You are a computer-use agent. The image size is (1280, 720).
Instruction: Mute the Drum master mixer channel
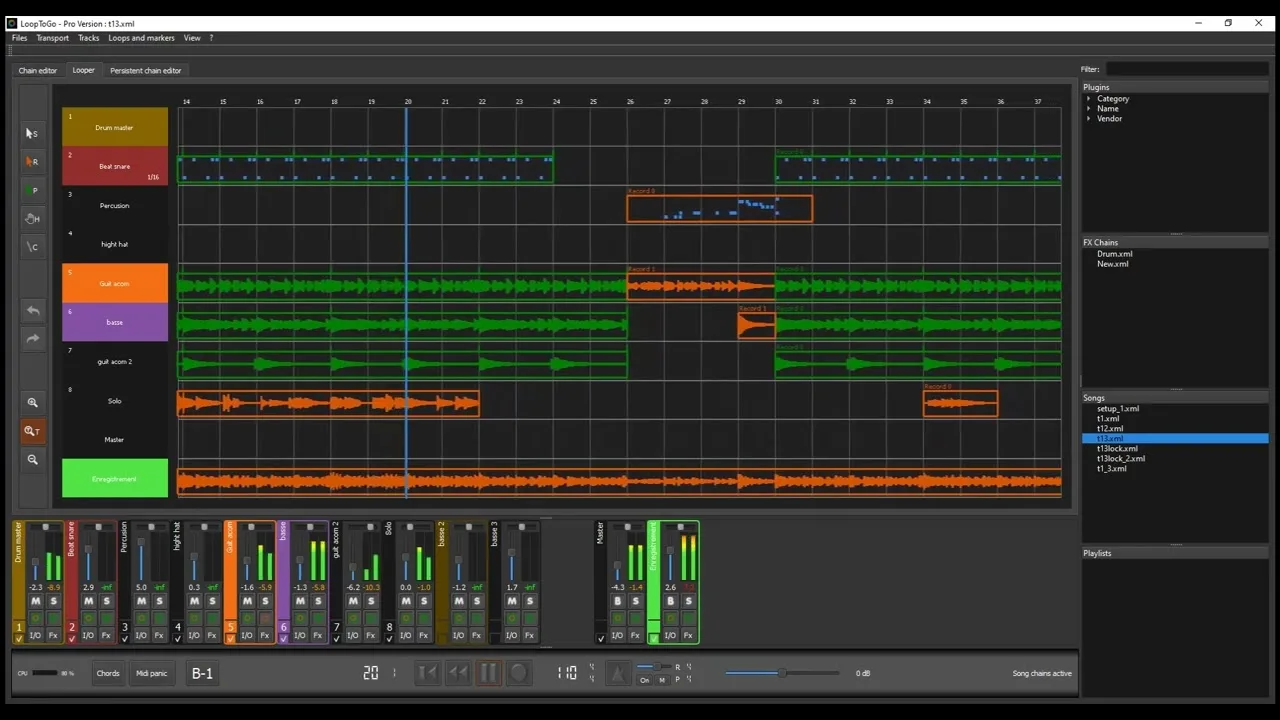click(x=36, y=601)
